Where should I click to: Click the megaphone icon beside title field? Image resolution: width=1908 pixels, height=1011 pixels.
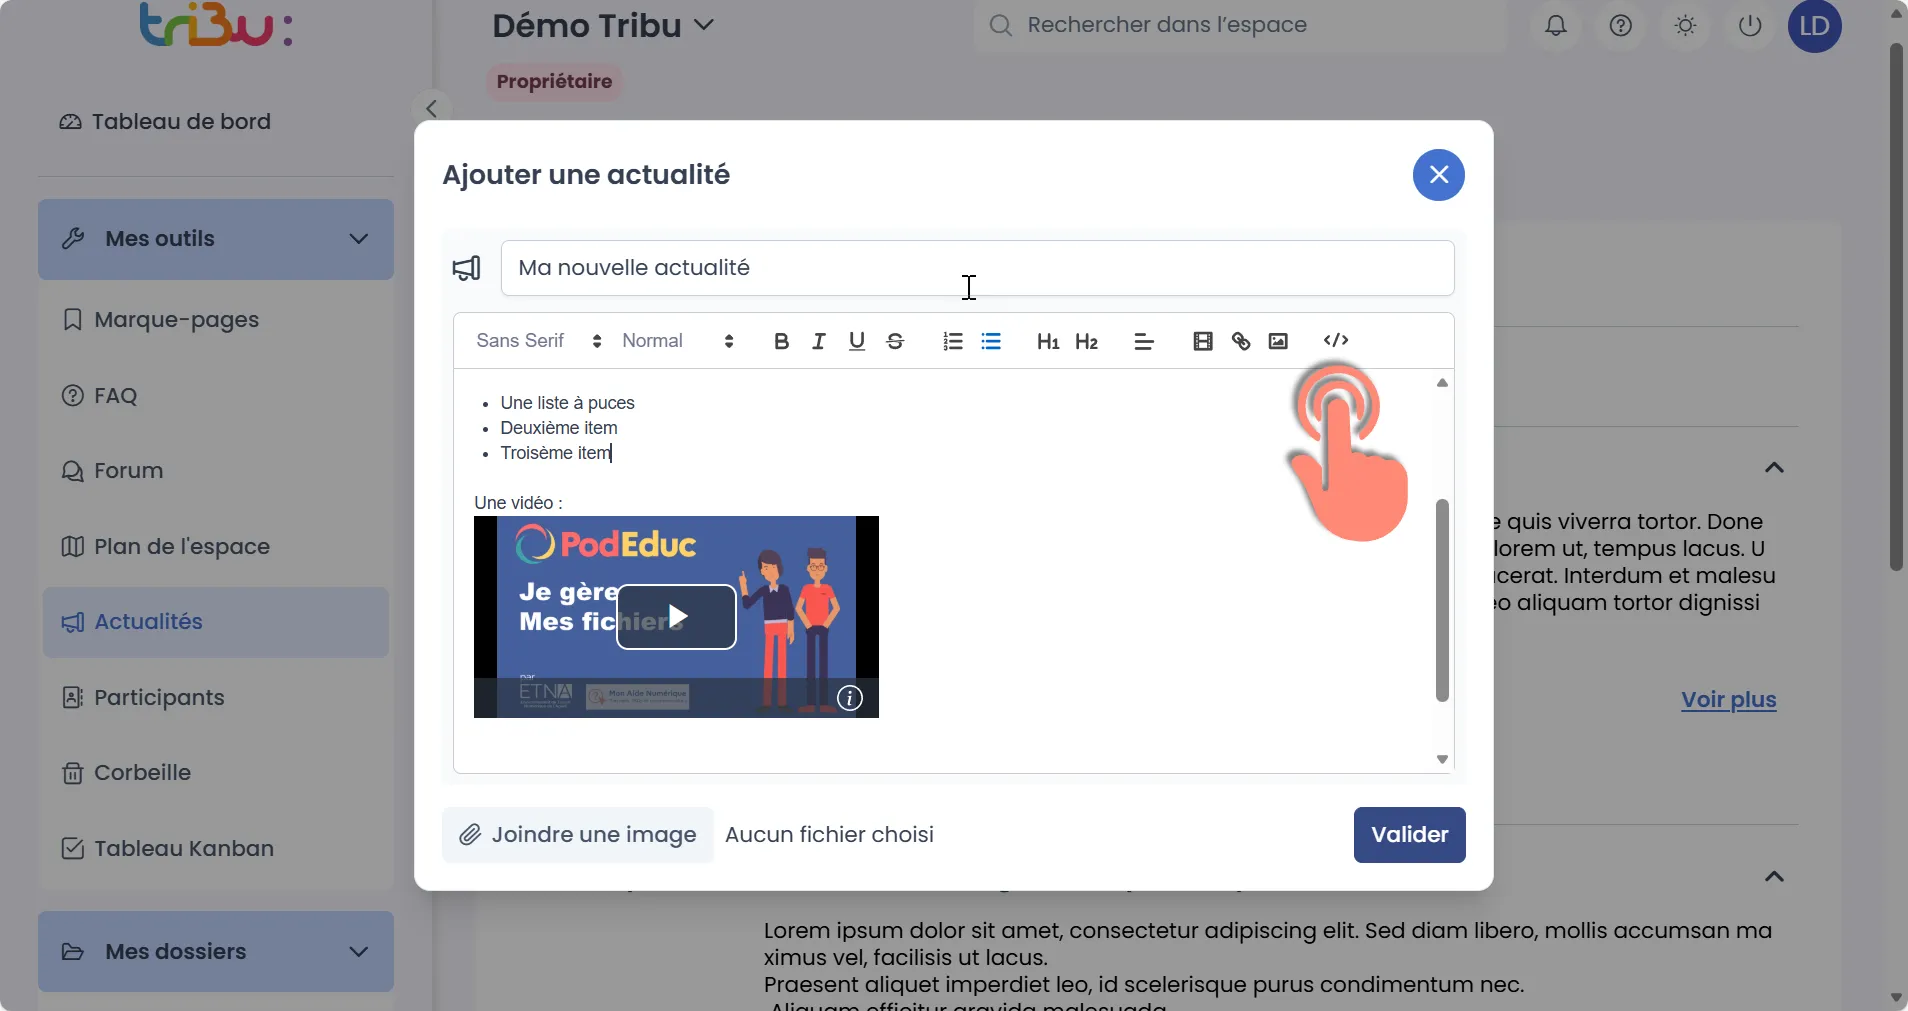[x=467, y=268]
